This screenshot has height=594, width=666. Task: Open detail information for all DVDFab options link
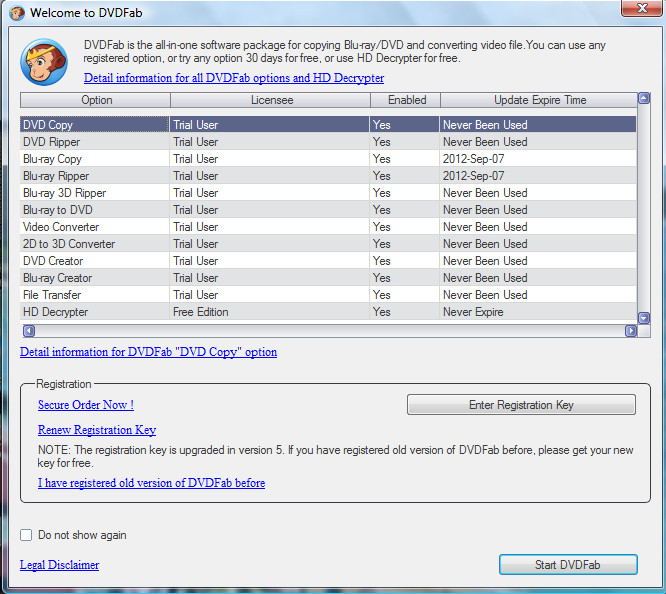tap(234, 78)
